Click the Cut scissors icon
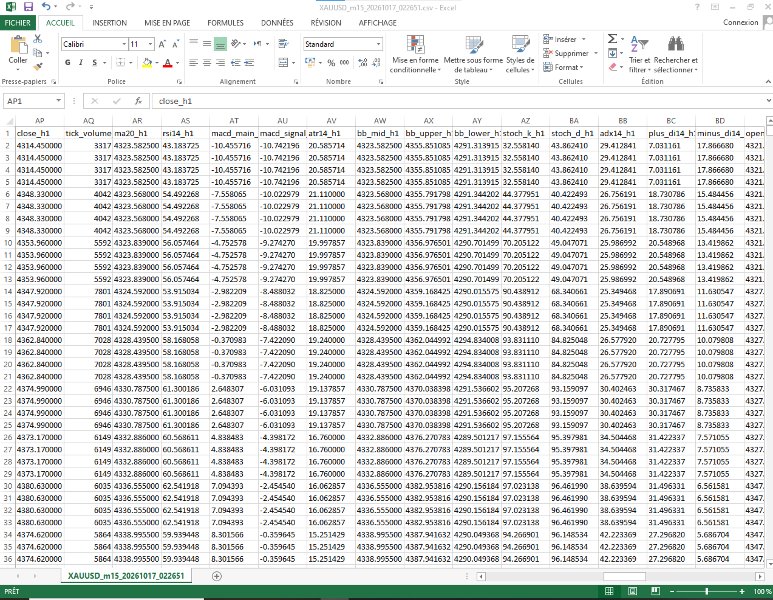773x600 pixels. click(38, 39)
